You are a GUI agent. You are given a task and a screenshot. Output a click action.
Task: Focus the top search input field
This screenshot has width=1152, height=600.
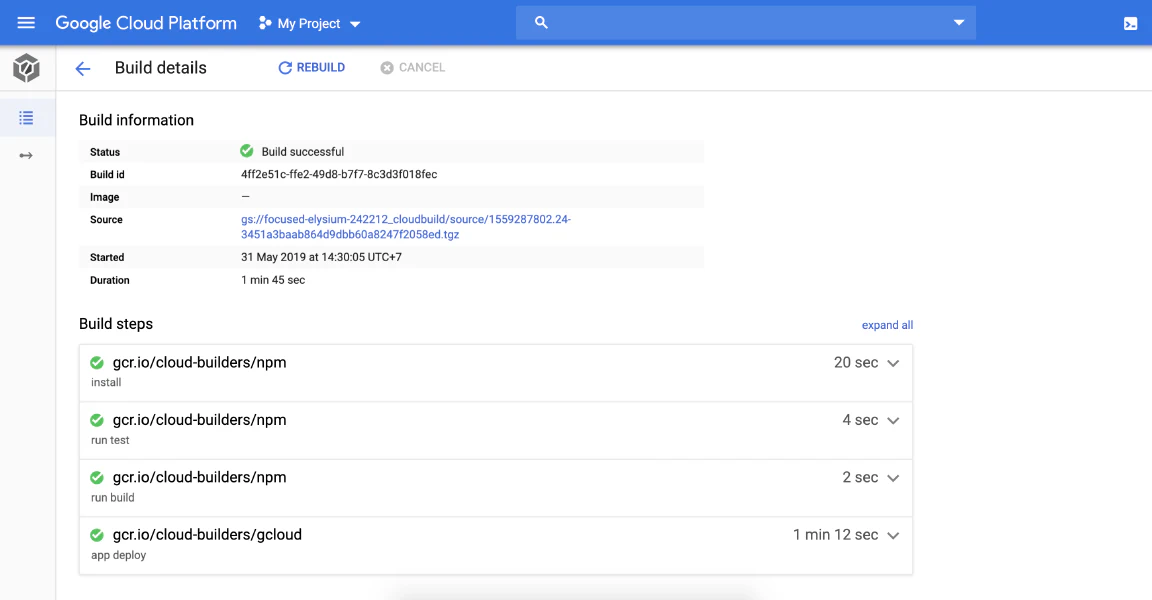click(746, 23)
